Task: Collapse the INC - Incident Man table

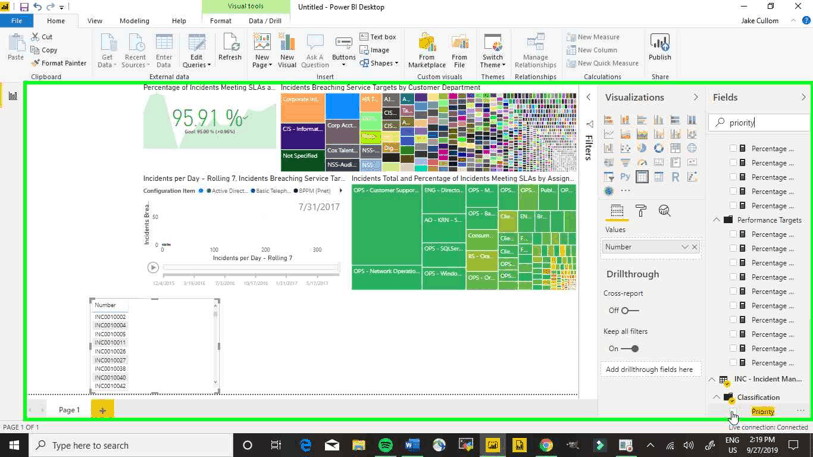Action: tap(712, 379)
